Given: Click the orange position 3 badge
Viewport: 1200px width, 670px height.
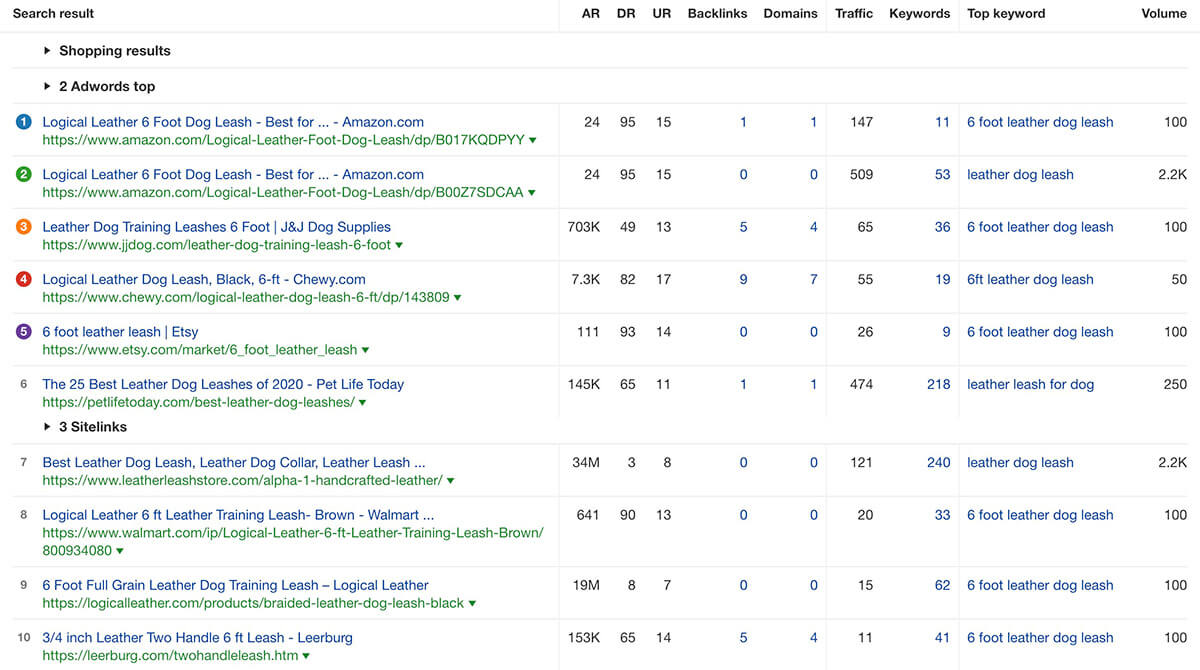Looking at the screenshot, I should click(x=24, y=227).
